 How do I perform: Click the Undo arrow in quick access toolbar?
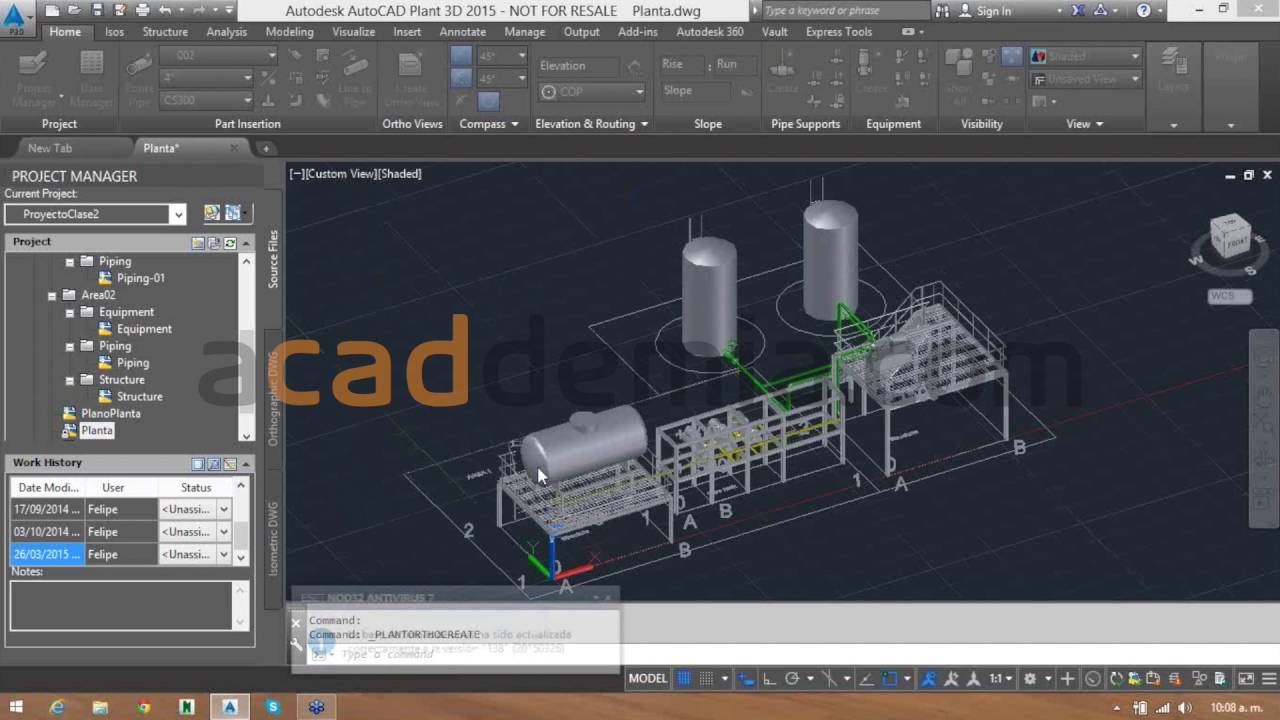point(165,10)
